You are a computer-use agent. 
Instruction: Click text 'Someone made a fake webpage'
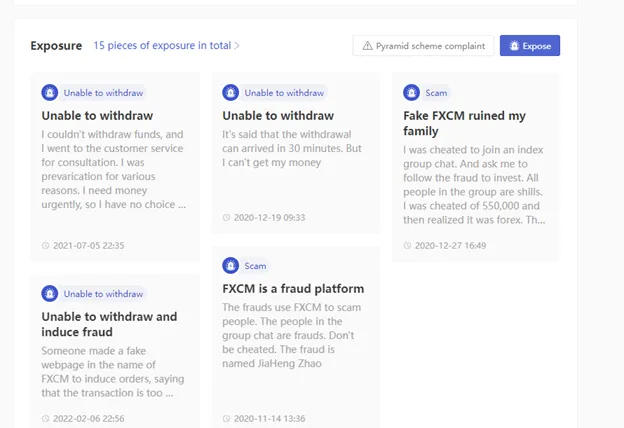113,371
